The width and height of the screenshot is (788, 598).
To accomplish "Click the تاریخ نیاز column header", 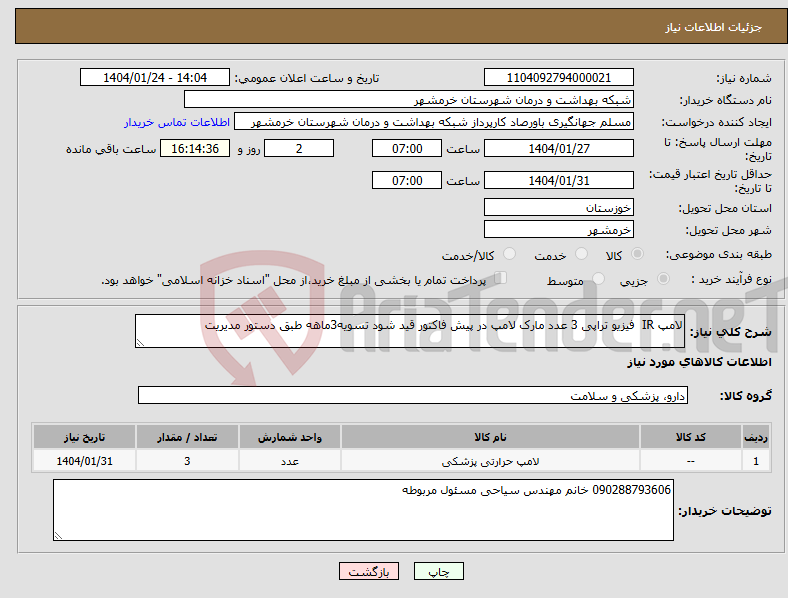I will coord(84,437).
